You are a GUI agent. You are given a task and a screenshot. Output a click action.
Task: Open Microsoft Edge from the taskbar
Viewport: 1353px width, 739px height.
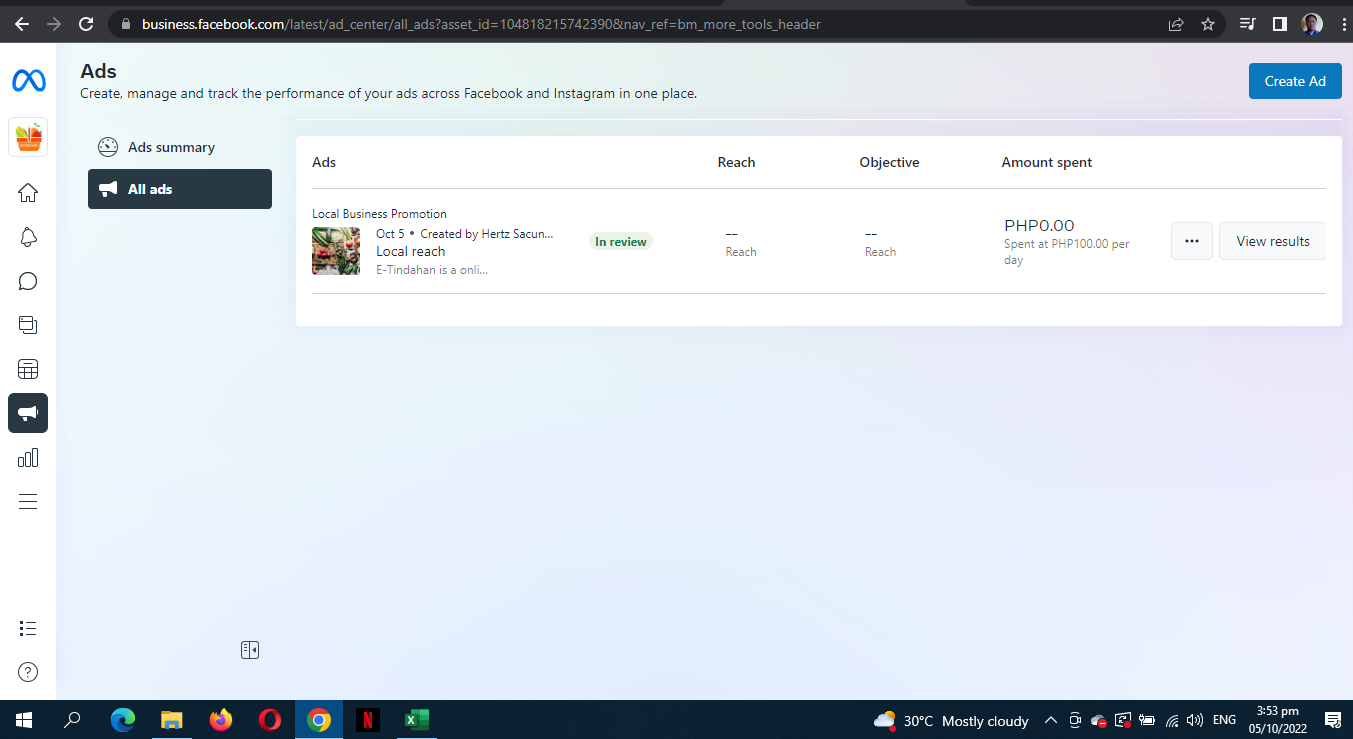click(x=123, y=719)
